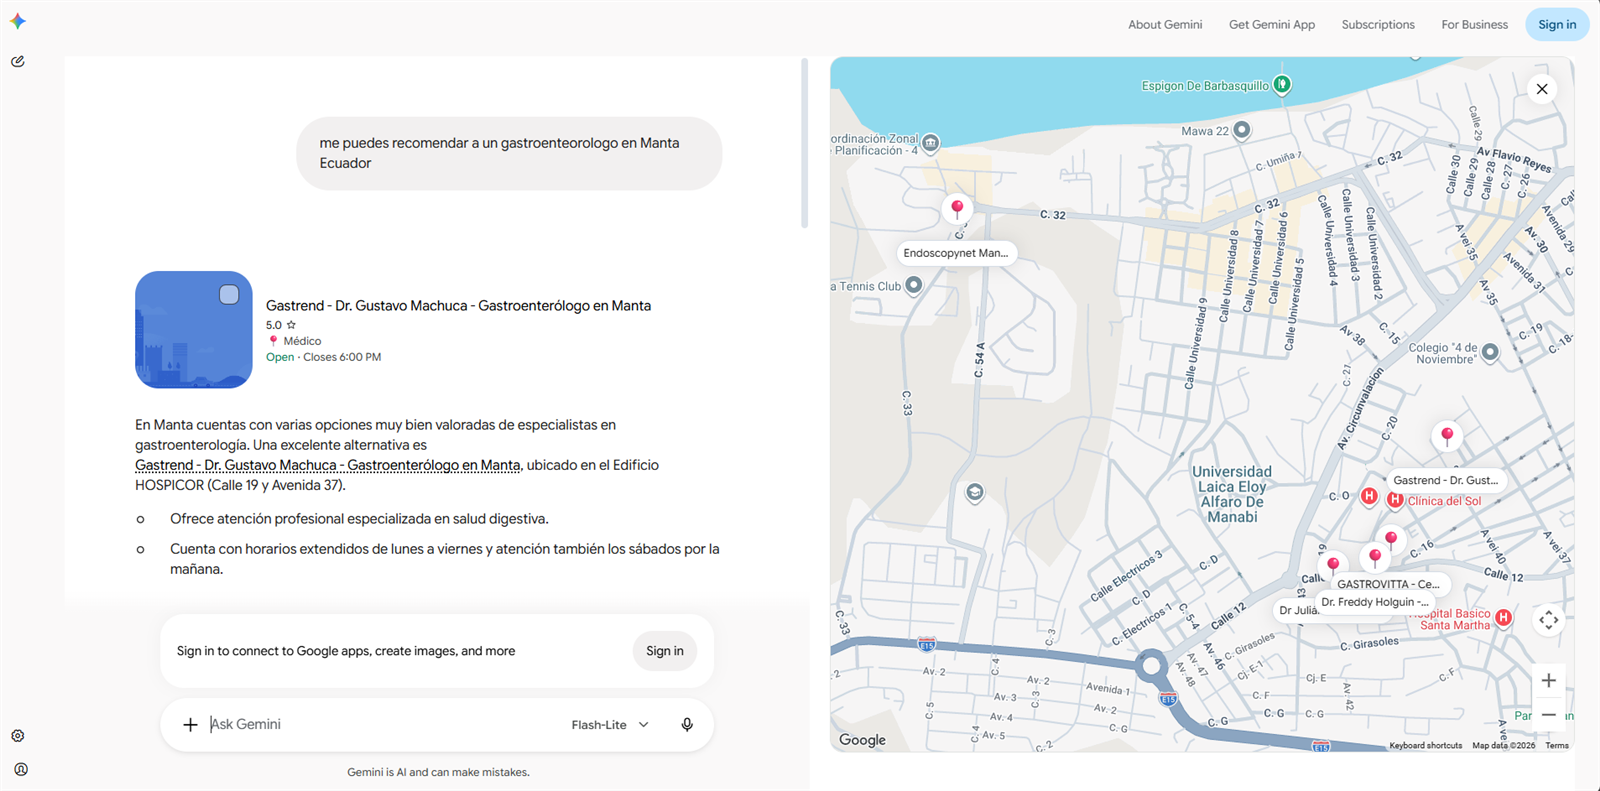
Task: Close the map panel
Action: tap(1542, 89)
